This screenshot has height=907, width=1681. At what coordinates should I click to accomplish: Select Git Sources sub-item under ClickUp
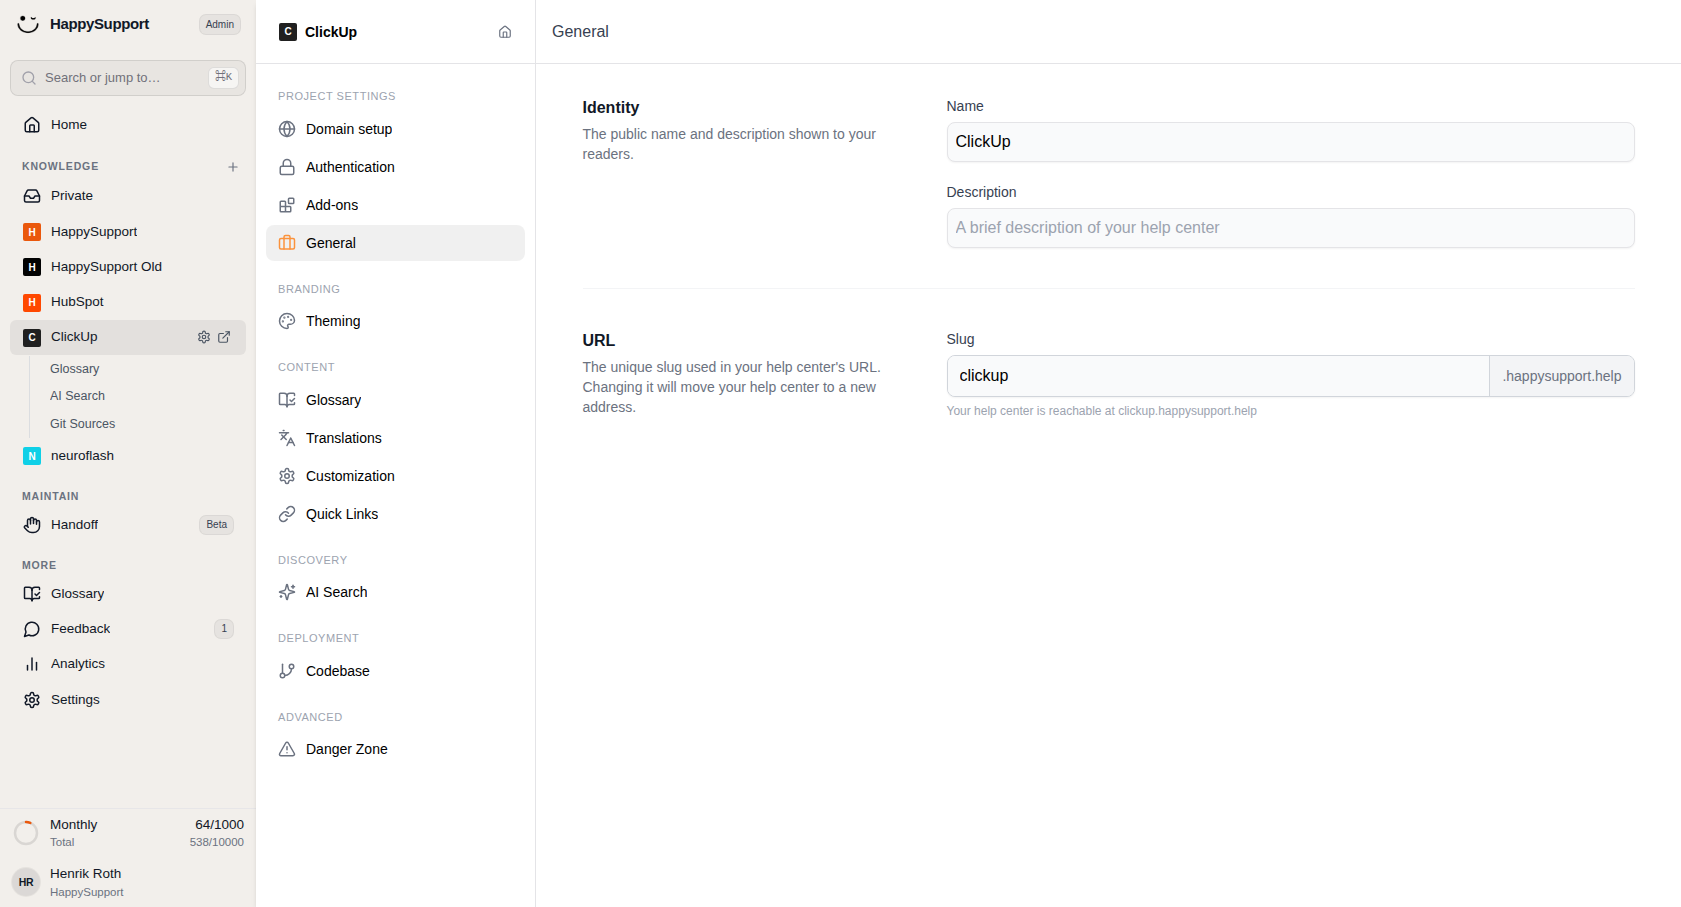point(82,424)
